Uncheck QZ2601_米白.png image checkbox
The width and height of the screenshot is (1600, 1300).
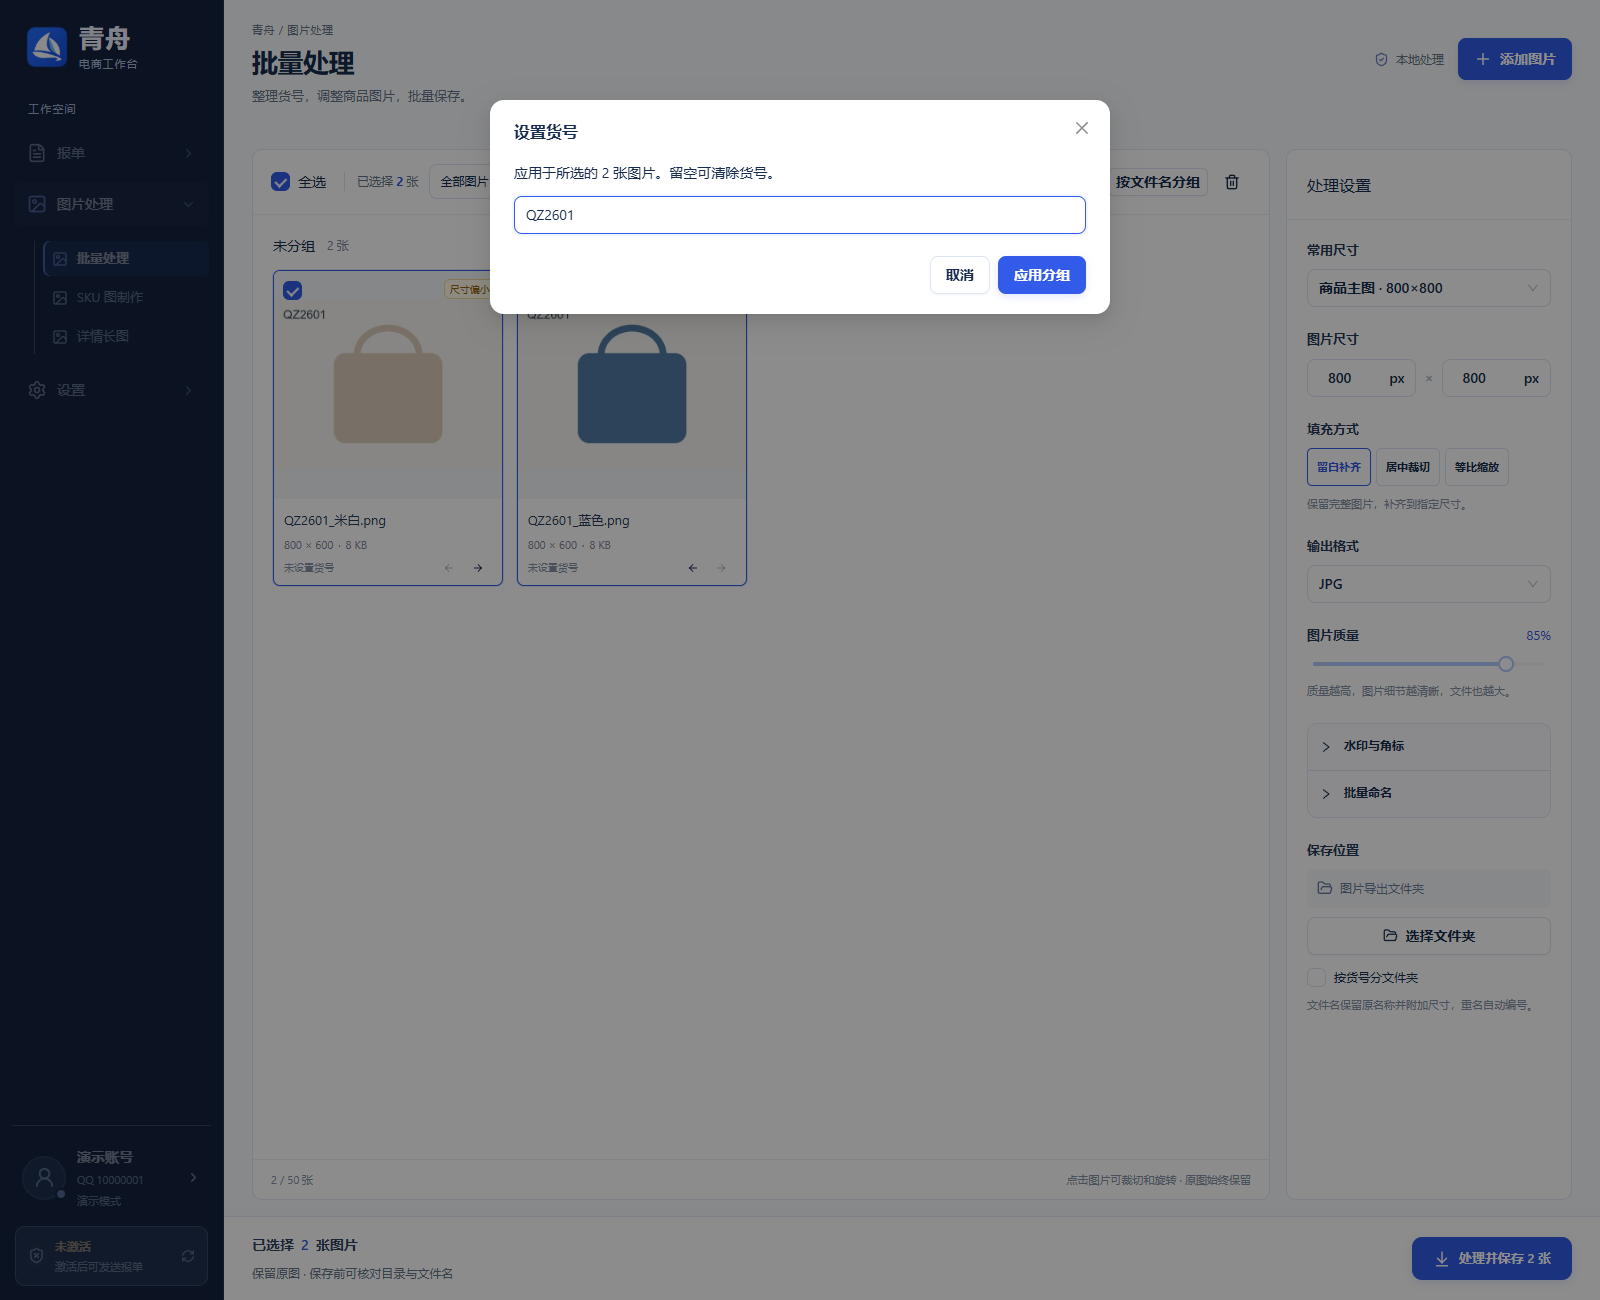293,291
